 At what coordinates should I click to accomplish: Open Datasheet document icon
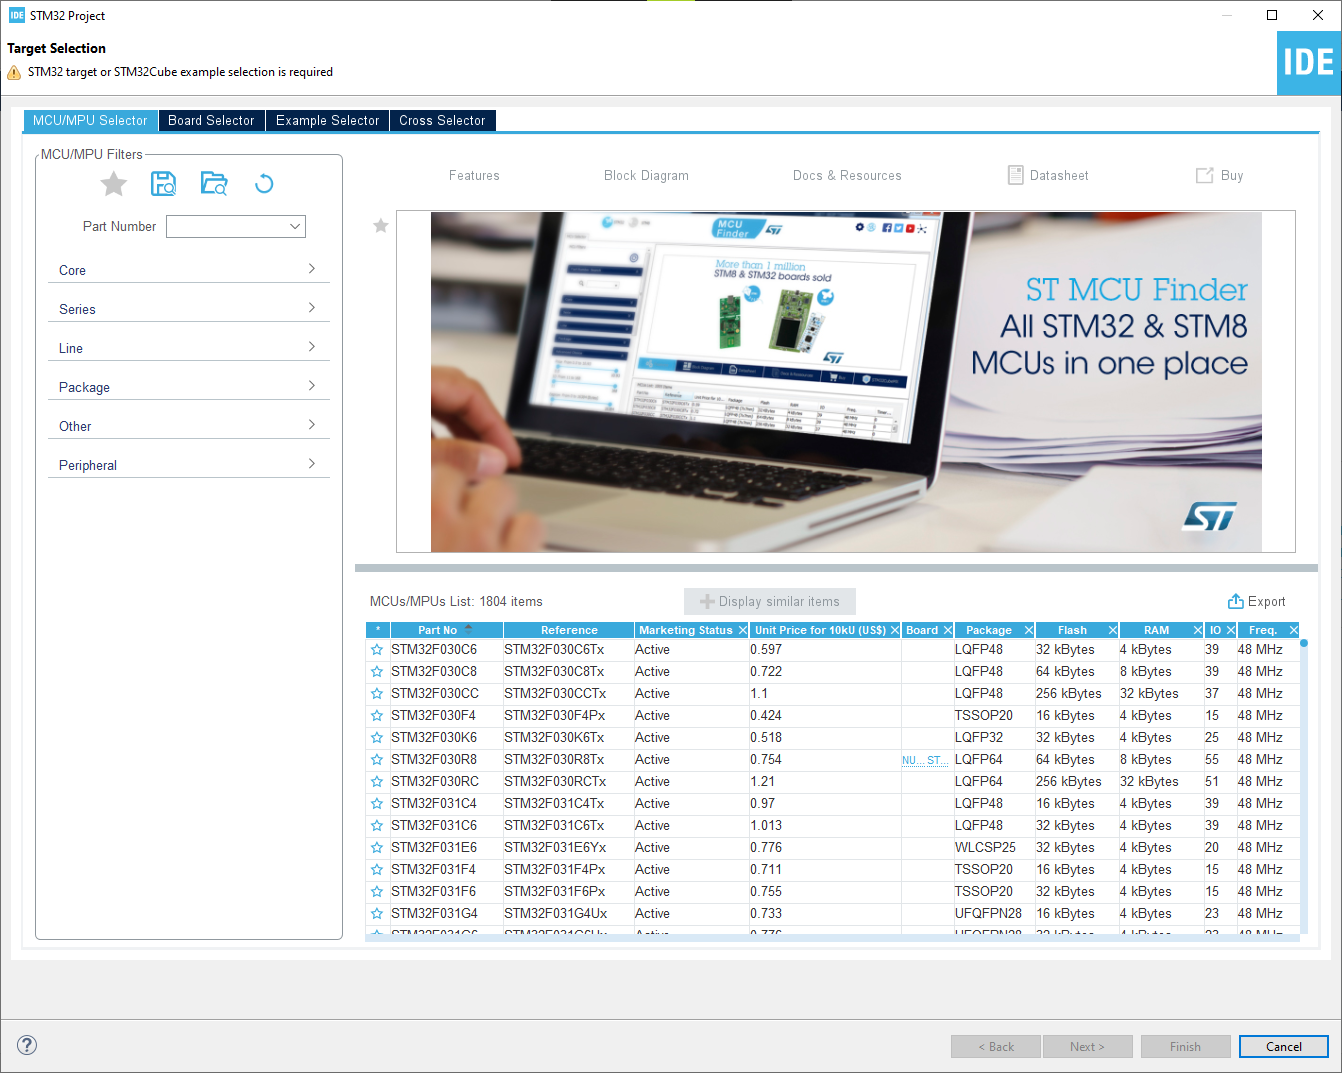pyautogui.click(x=1016, y=175)
